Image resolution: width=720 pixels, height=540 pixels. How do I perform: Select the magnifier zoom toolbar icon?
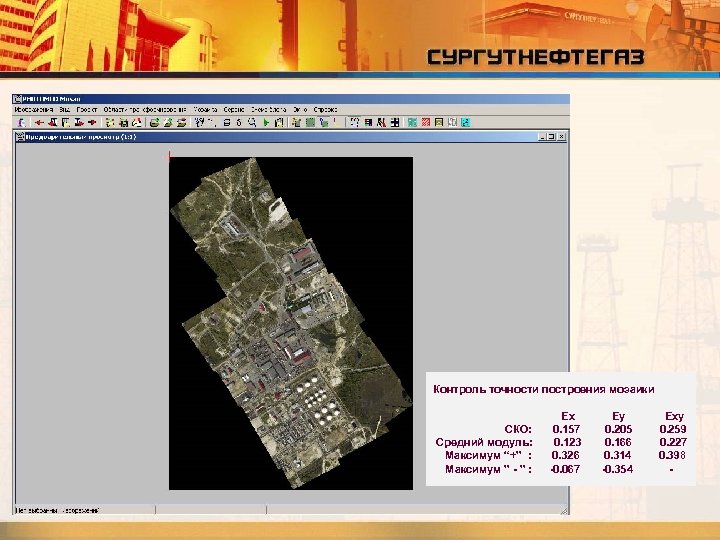[x=252, y=123]
